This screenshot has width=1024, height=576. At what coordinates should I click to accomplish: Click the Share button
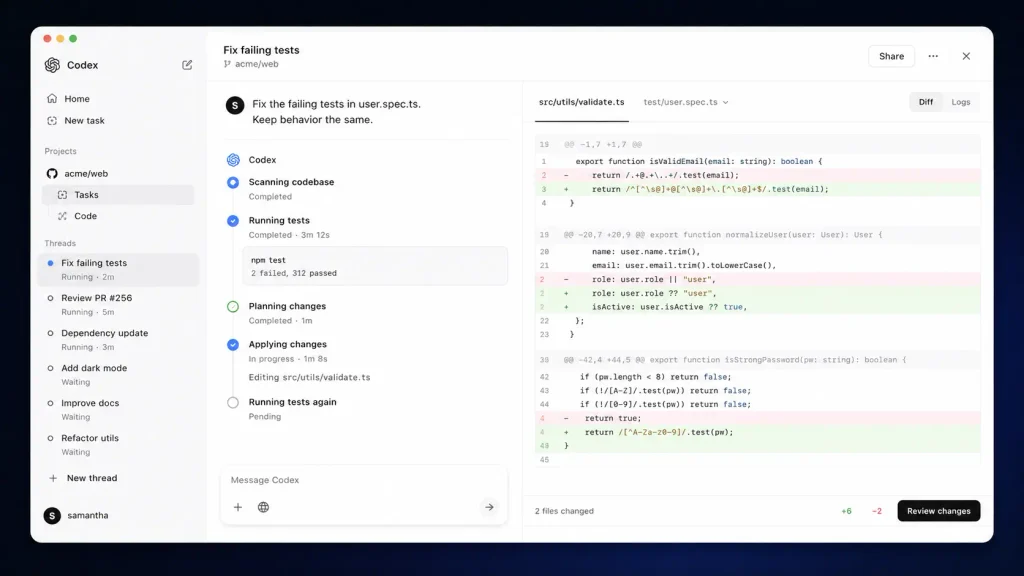click(891, 56)
